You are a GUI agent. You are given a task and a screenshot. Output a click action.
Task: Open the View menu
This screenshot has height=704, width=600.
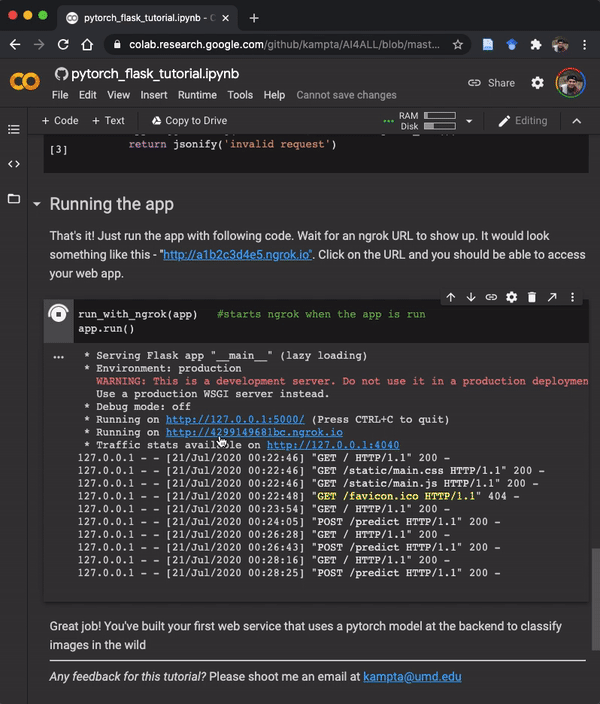tap(118, 95)
